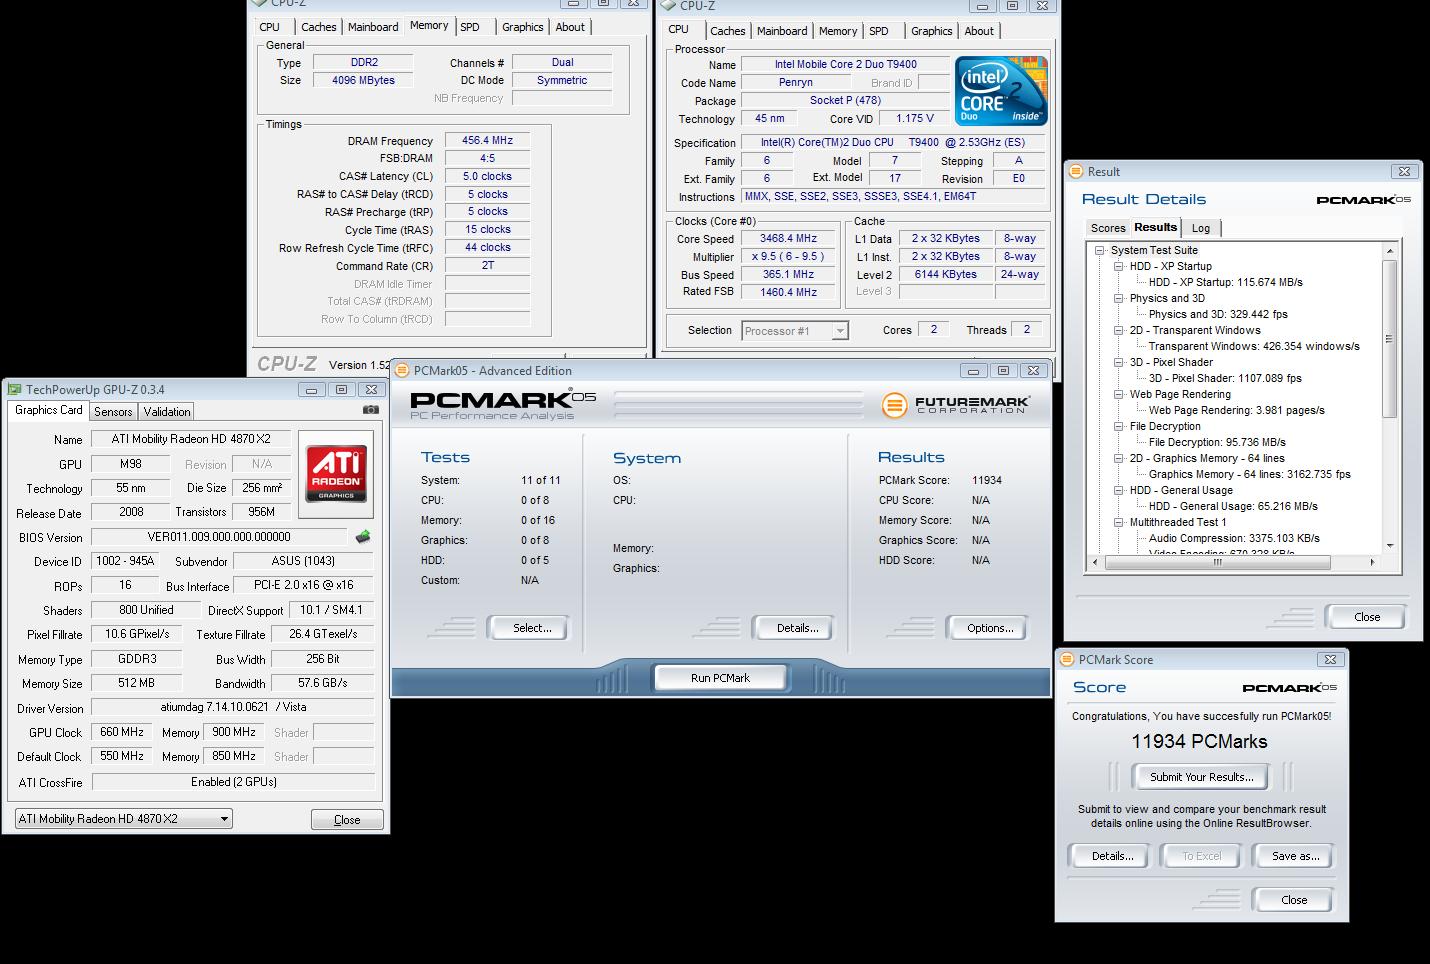This screenshot has width=1430, height=964.
Task: Click the GPU-Z title bar icon
Action: point(14,389)
